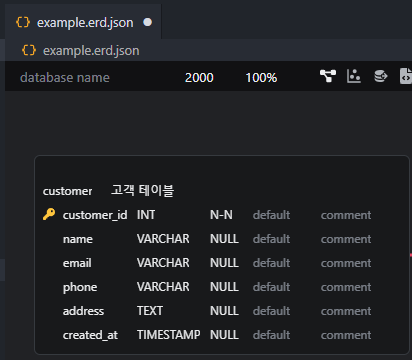Click comment field of name row
The height and width of the screenshot is (360, 412).
(x=346, y=239)
